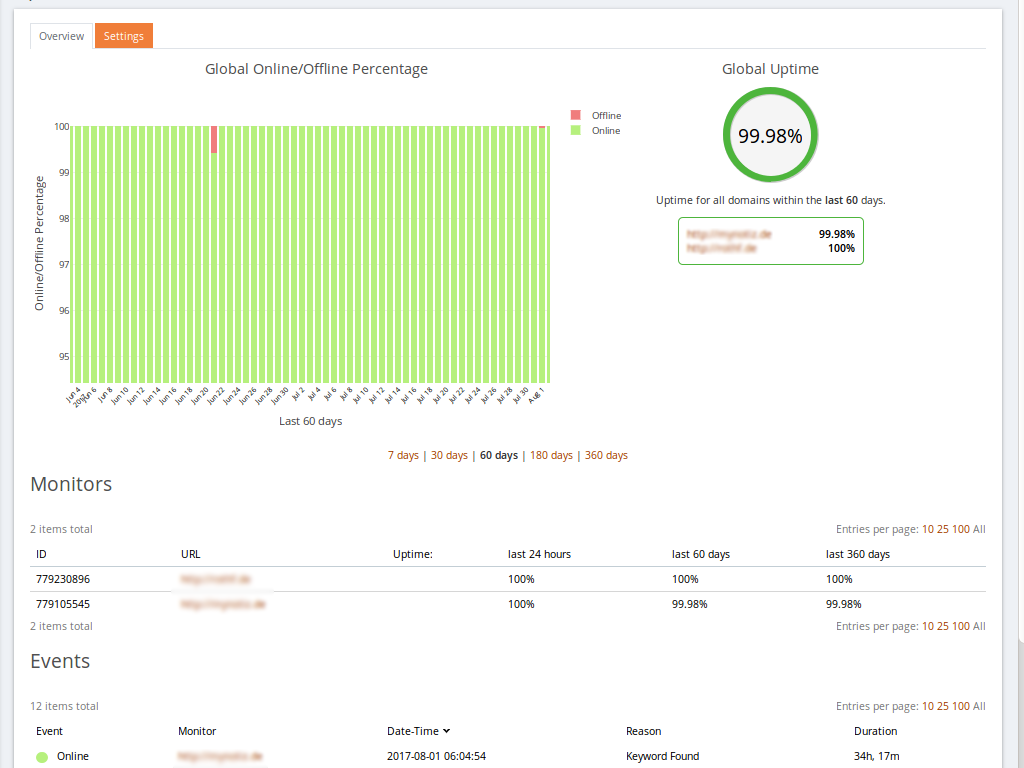Show the 360 days range
Screen dimensions: 1024x768
[606, 455]
